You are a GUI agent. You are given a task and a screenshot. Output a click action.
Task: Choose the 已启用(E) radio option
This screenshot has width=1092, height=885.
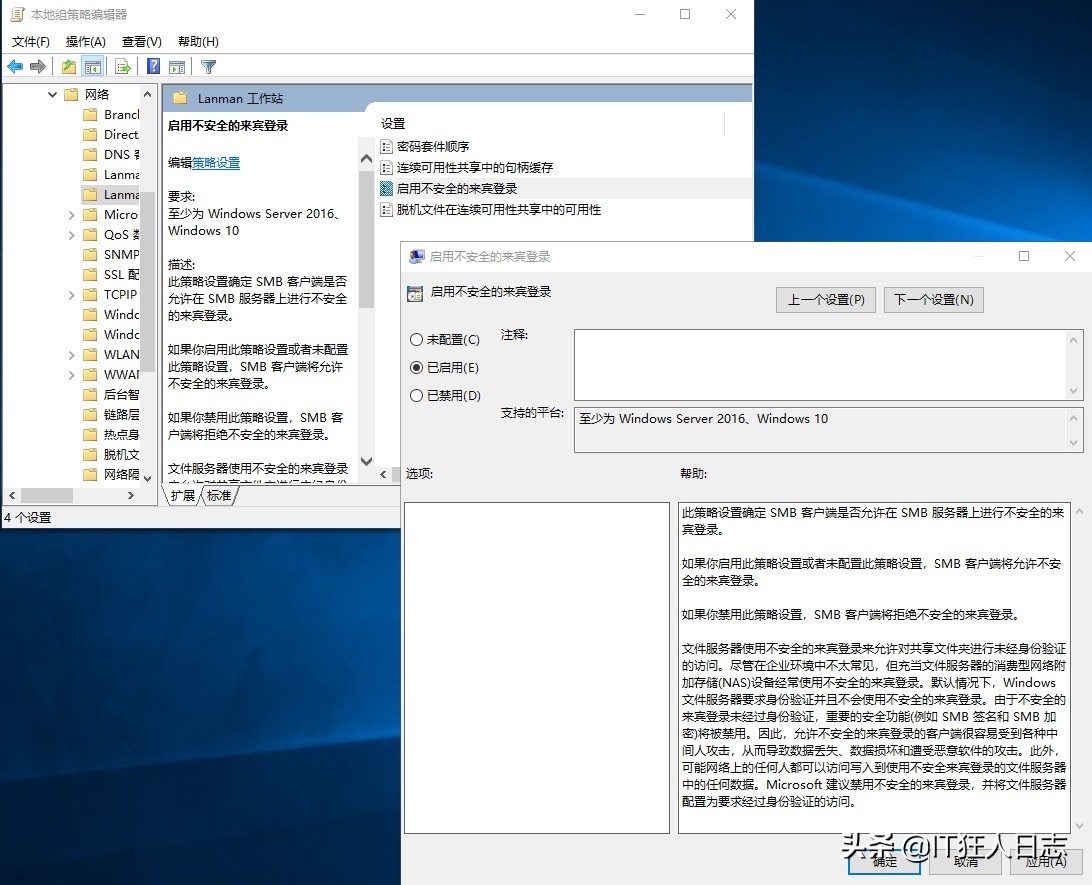[x=417, y=368]
